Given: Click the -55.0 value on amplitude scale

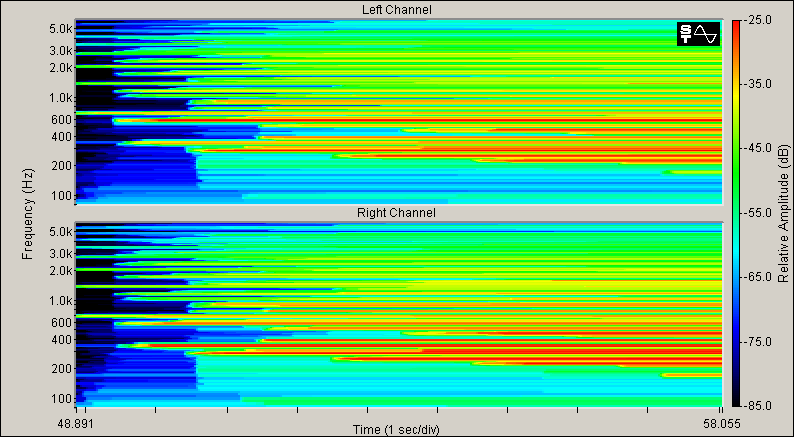Looking at the screenshot, I should click(757, 213).
